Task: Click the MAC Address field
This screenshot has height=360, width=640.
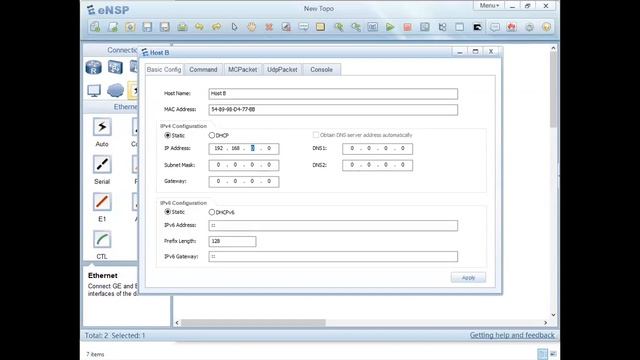Action: pyautogui.click(x=333, y=109)
